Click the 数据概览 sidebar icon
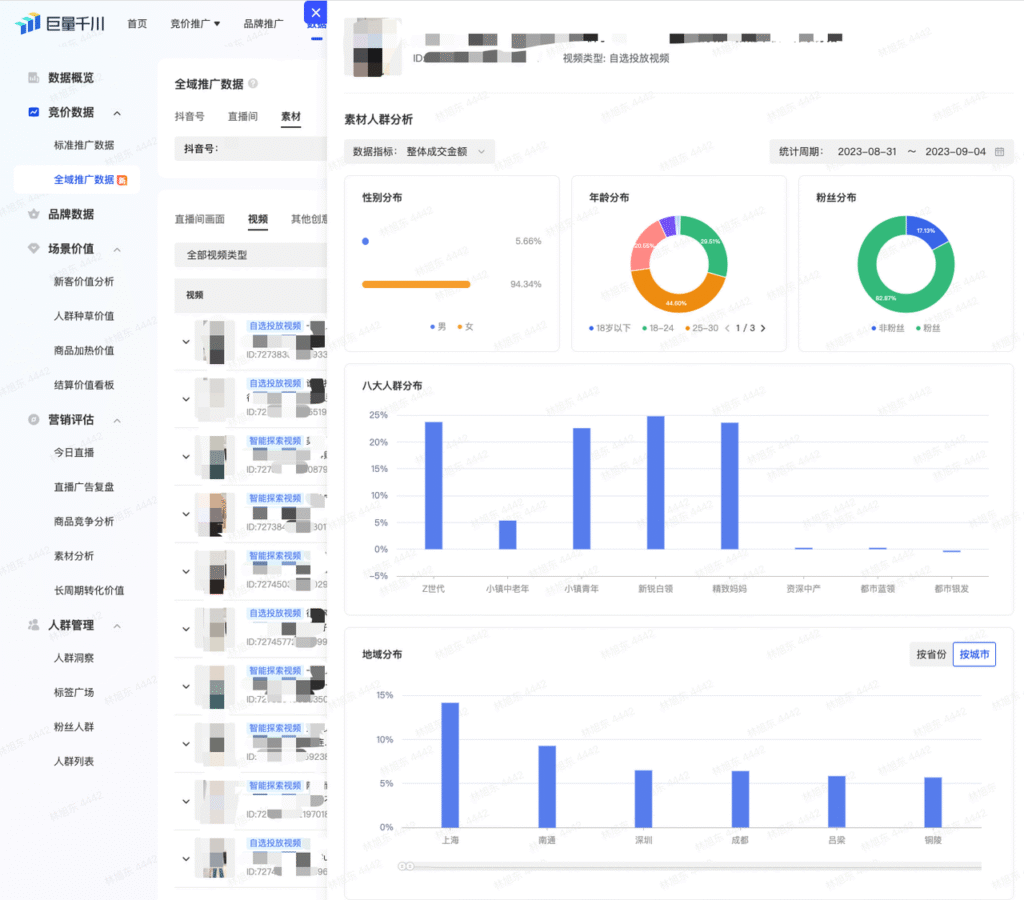This screenshot has height=900, width=1024. pos(33,77)
